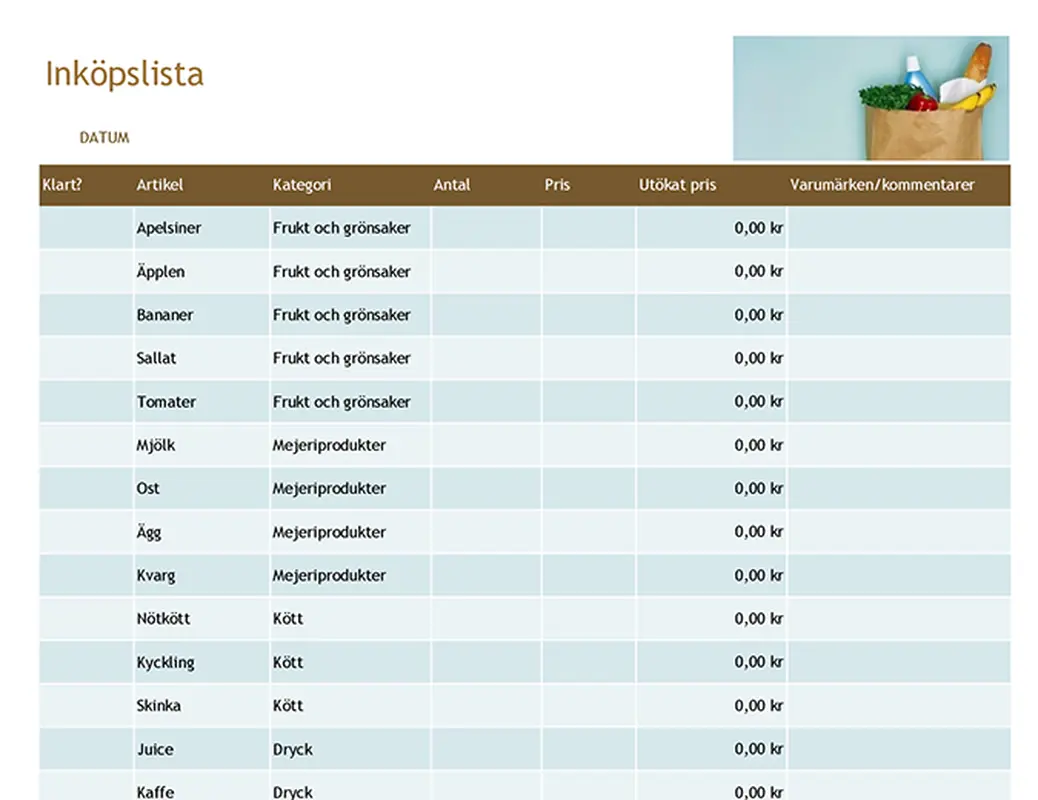Screen dimensions: 1038x800
Task: Click the Klart? column header
Action: coord(62,184)
